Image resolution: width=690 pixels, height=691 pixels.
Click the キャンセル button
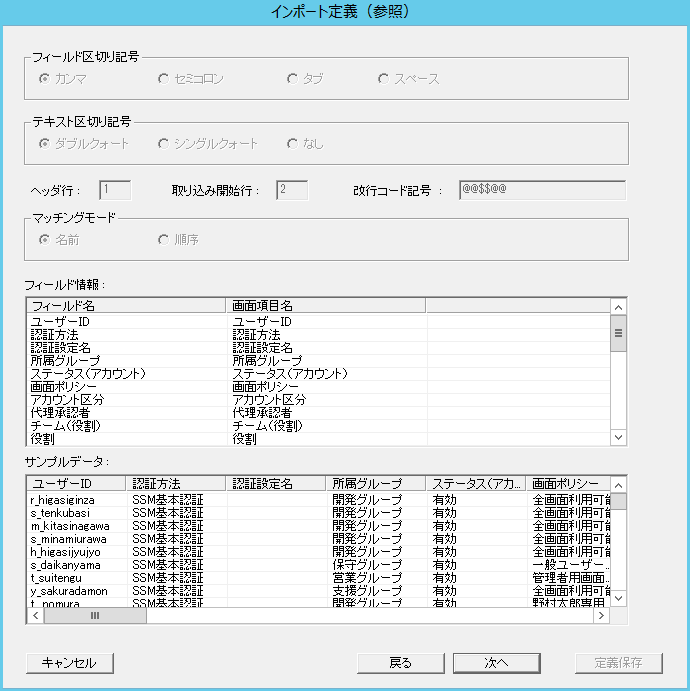pyautogui.click(x=70, y=663)
